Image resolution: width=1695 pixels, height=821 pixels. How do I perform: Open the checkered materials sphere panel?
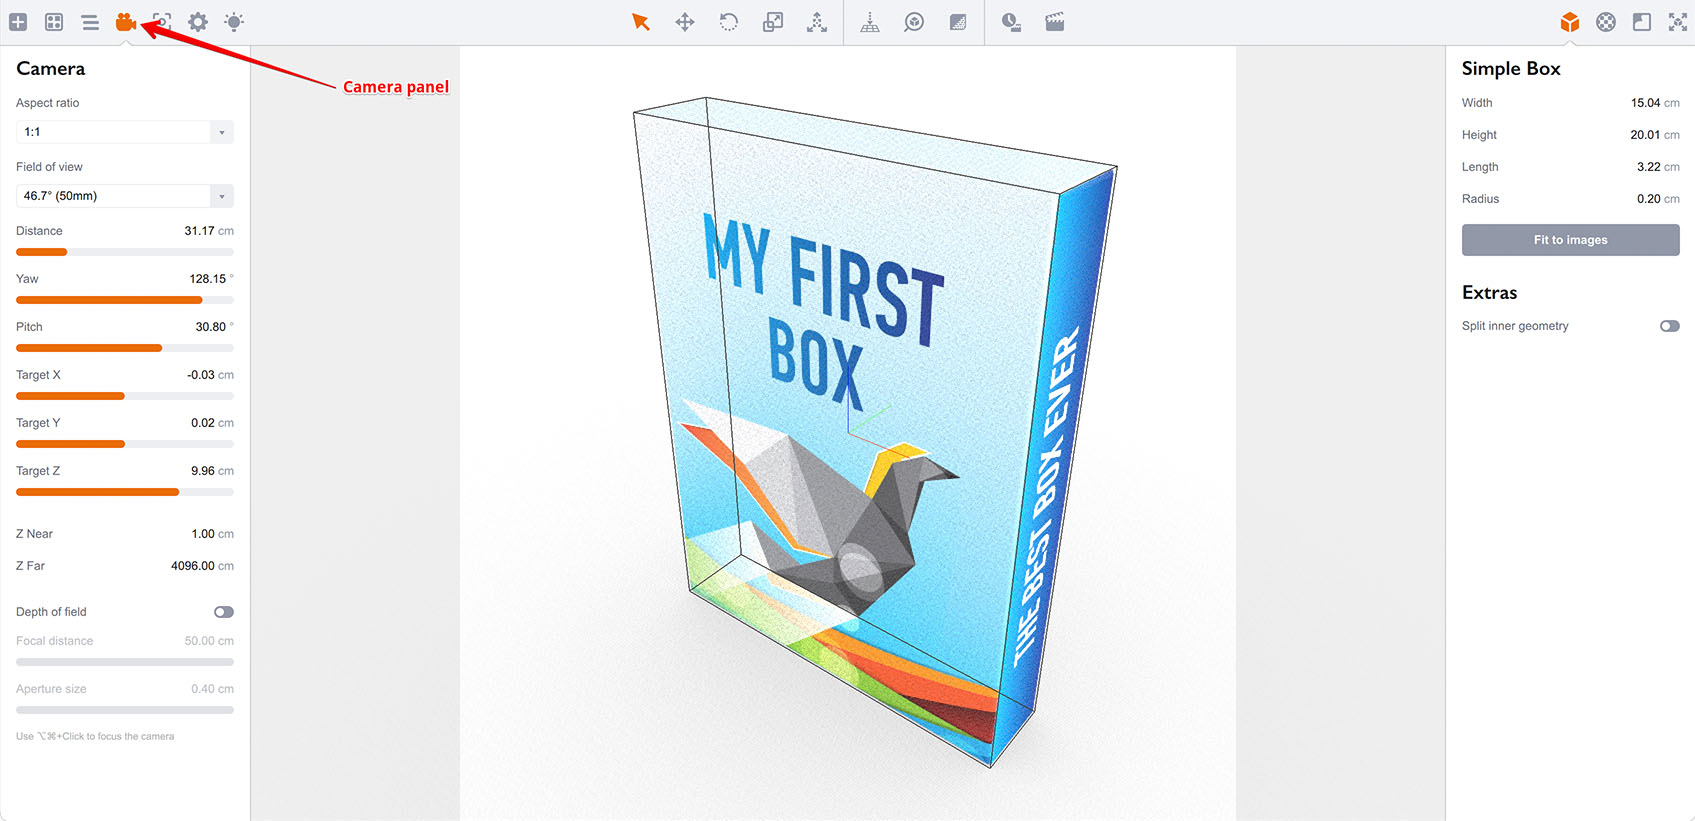(x=1606, y=22)
